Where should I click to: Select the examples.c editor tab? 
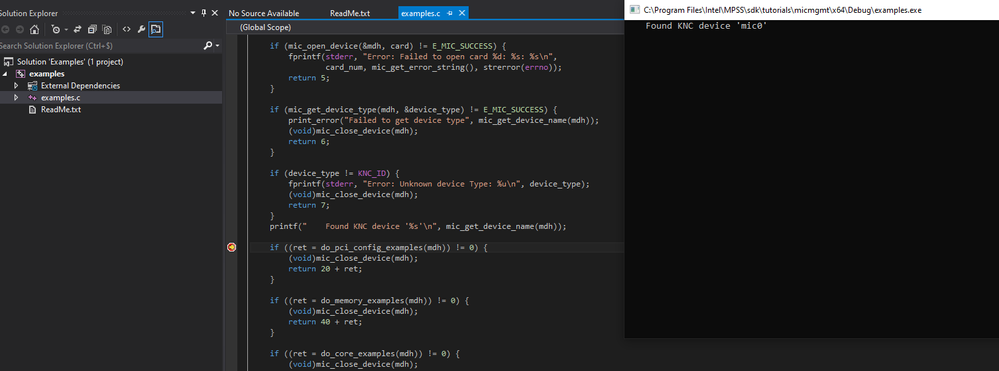[x=420, y=13]
